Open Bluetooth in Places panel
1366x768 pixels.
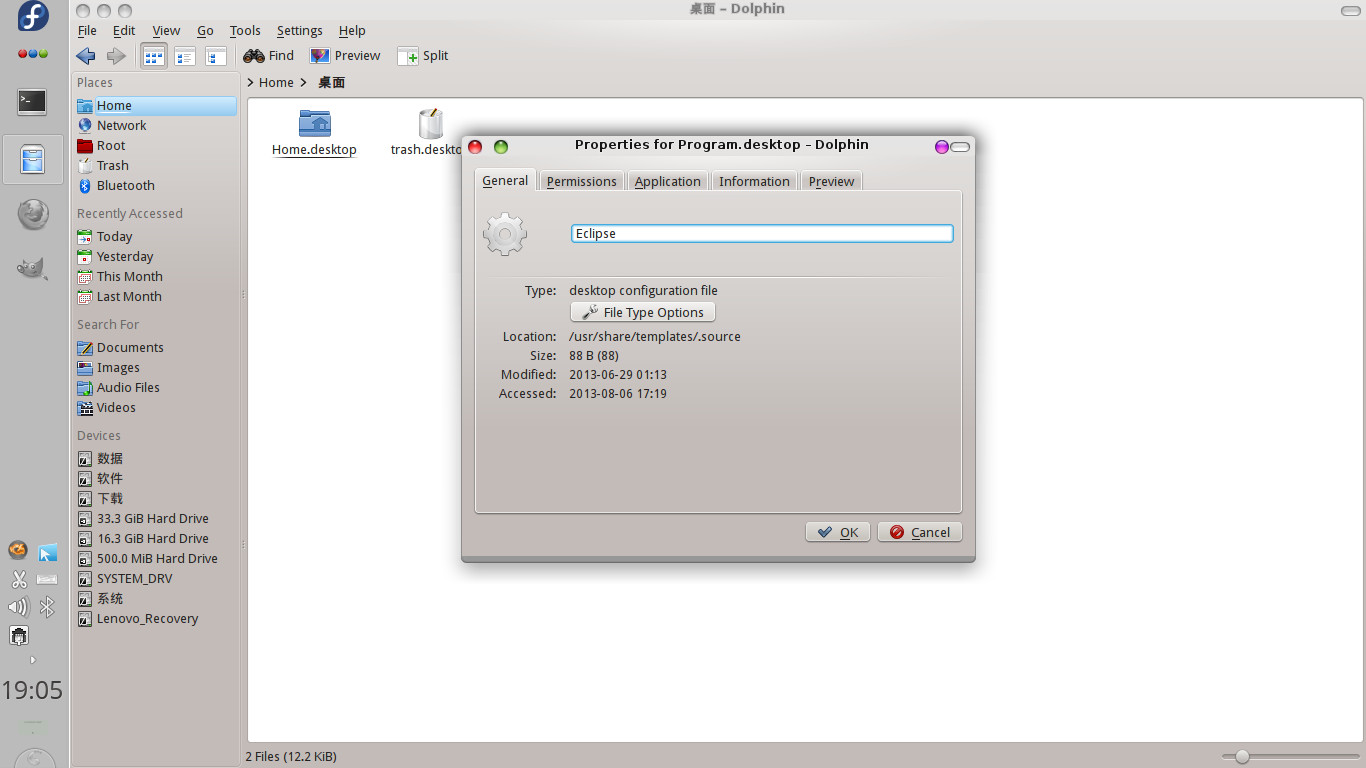tap(156, 185)
